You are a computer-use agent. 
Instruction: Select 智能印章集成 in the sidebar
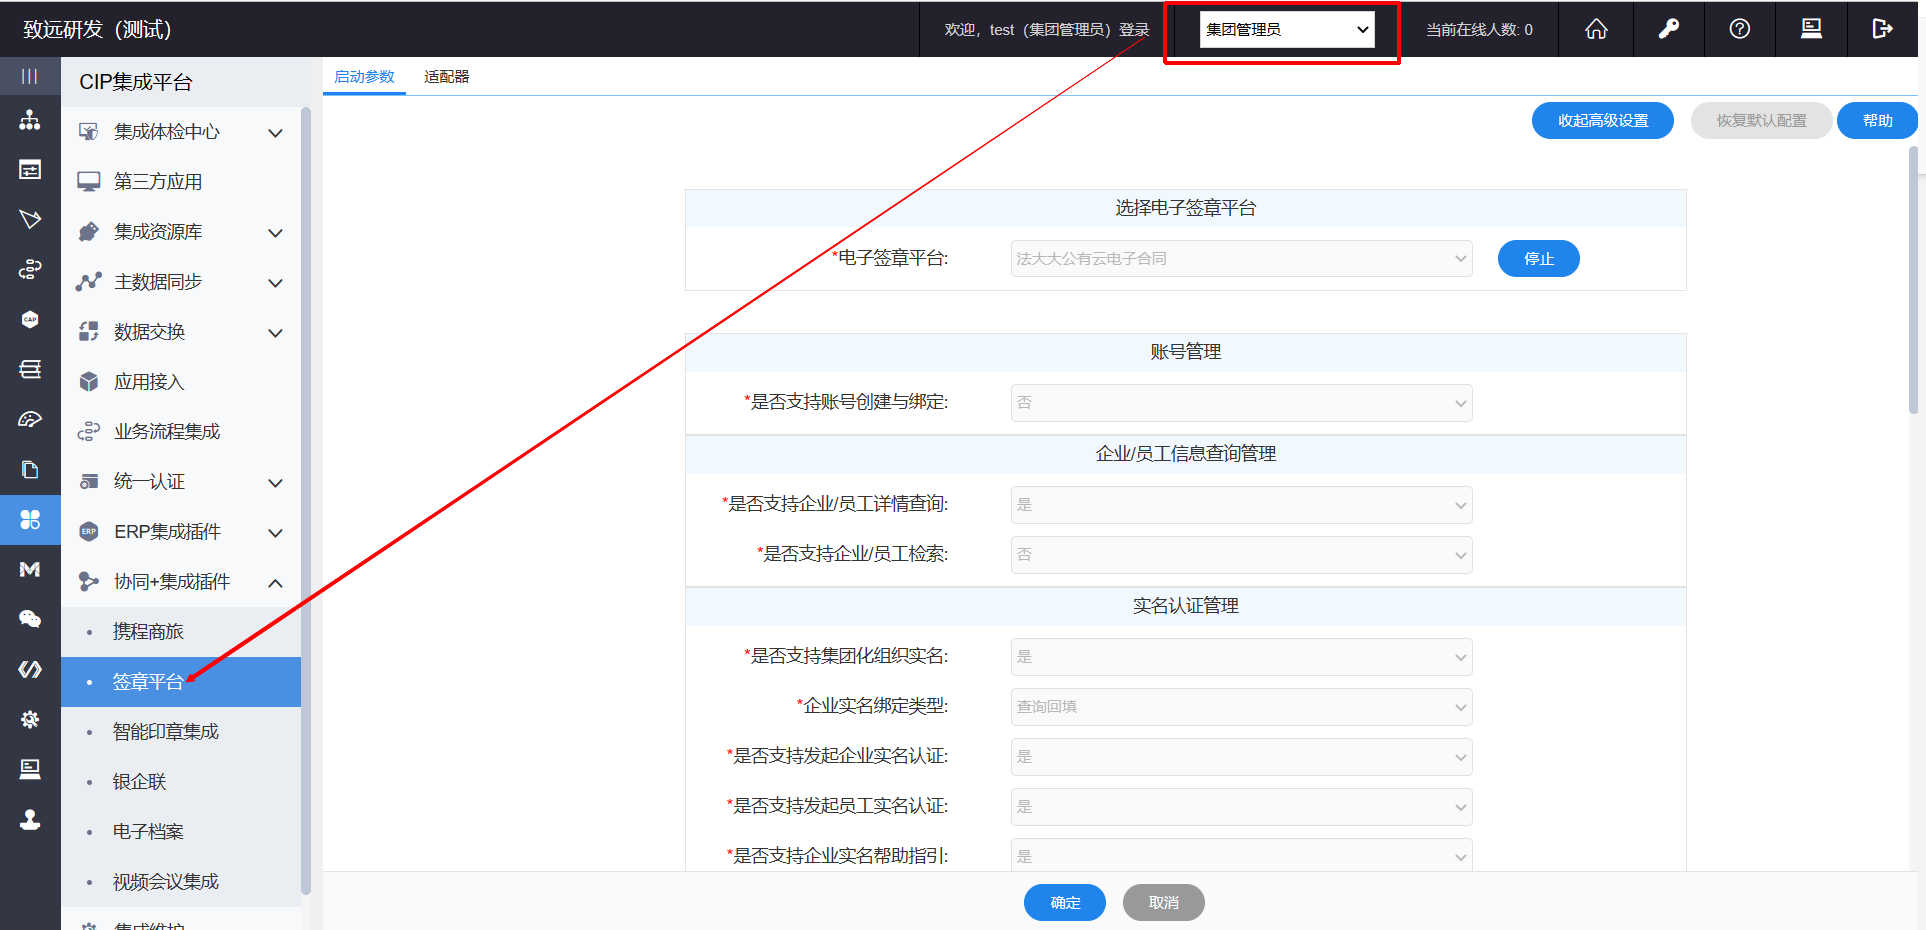pos(181,732)
